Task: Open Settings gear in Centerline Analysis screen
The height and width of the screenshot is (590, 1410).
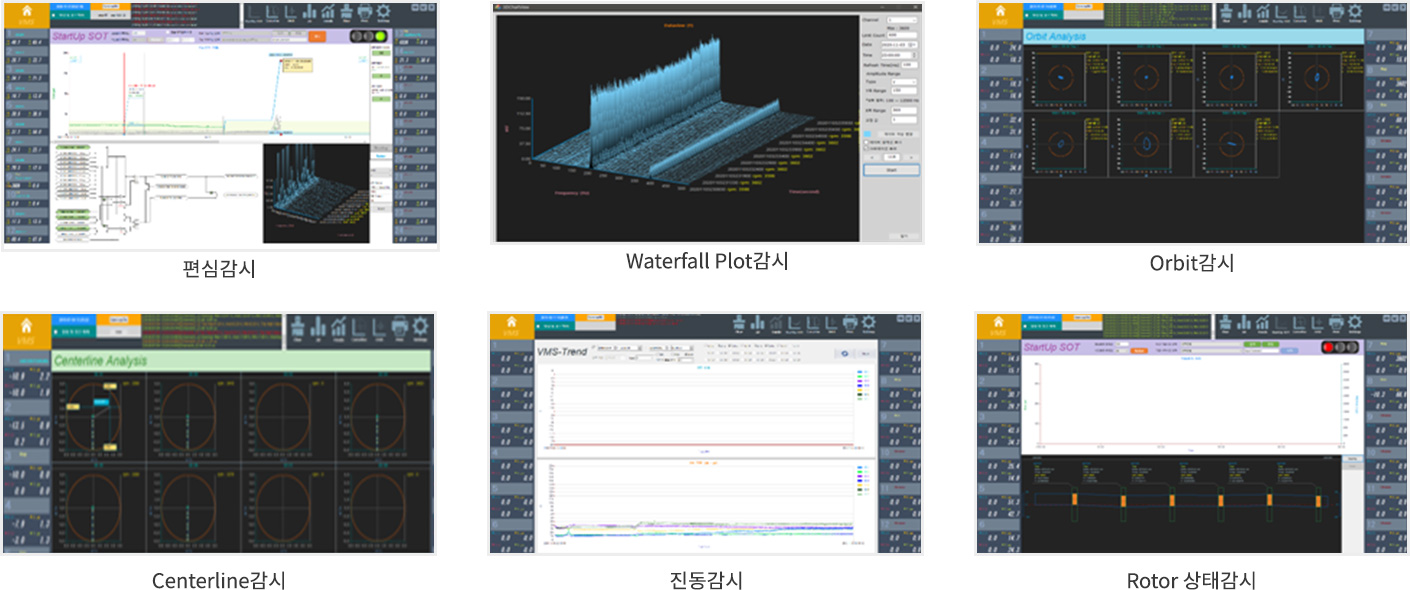Action: pos(418,327)
